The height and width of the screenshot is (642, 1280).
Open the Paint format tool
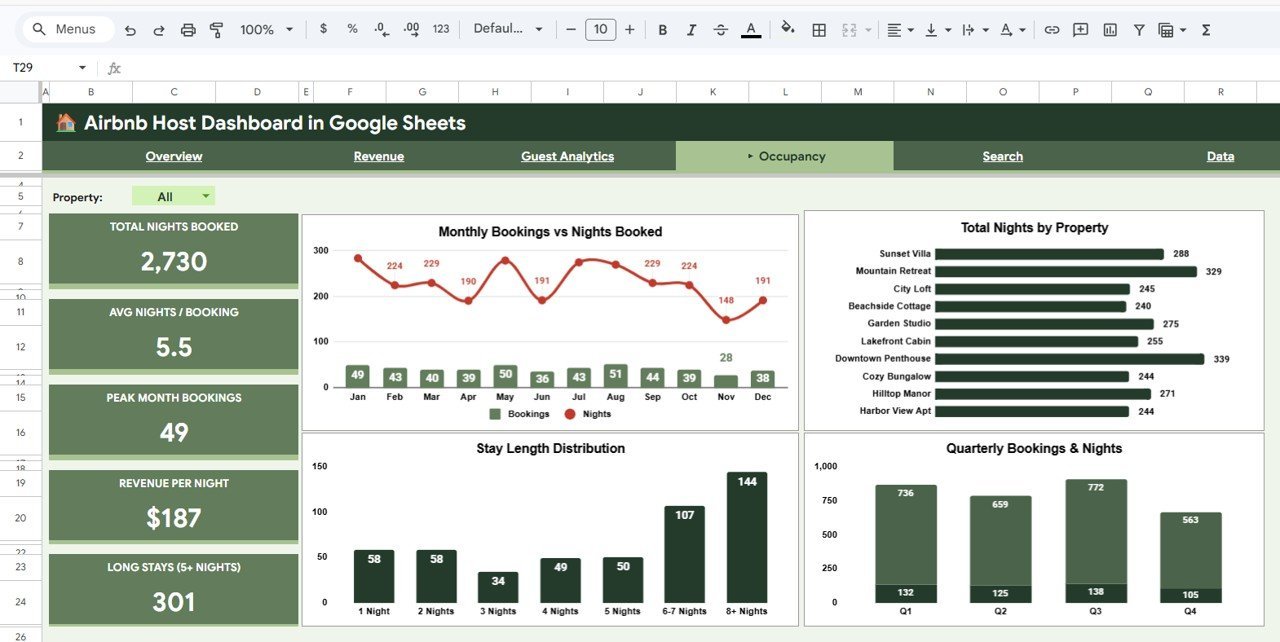click(216, 29)
